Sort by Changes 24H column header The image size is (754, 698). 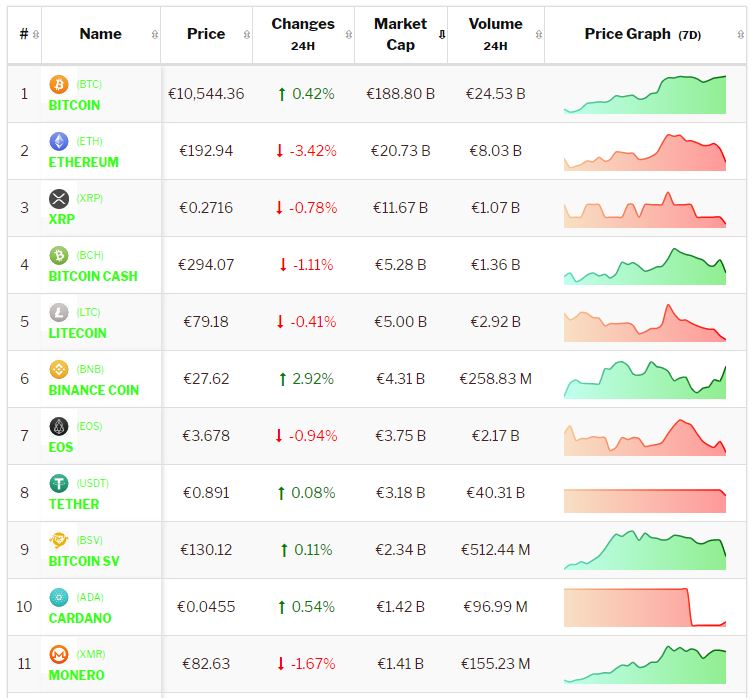(x=303, y=34)
